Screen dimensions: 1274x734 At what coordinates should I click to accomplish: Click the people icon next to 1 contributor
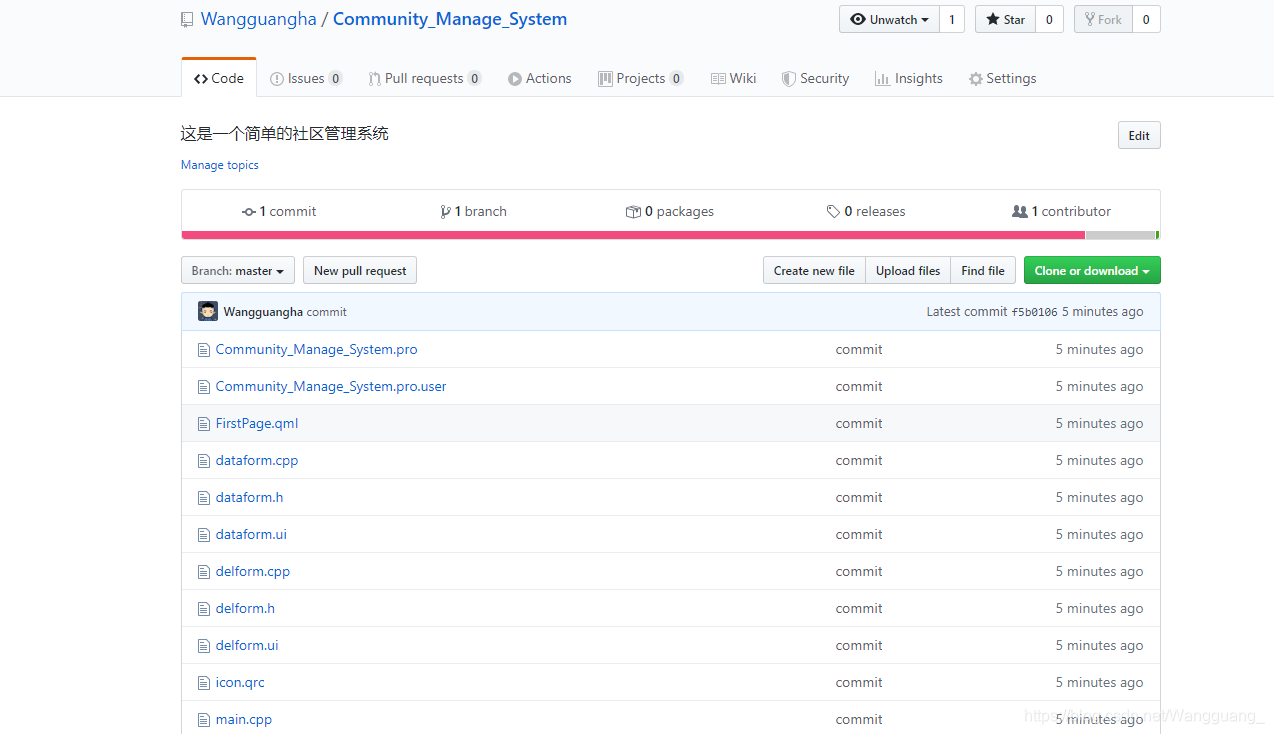click(1020, 212)
